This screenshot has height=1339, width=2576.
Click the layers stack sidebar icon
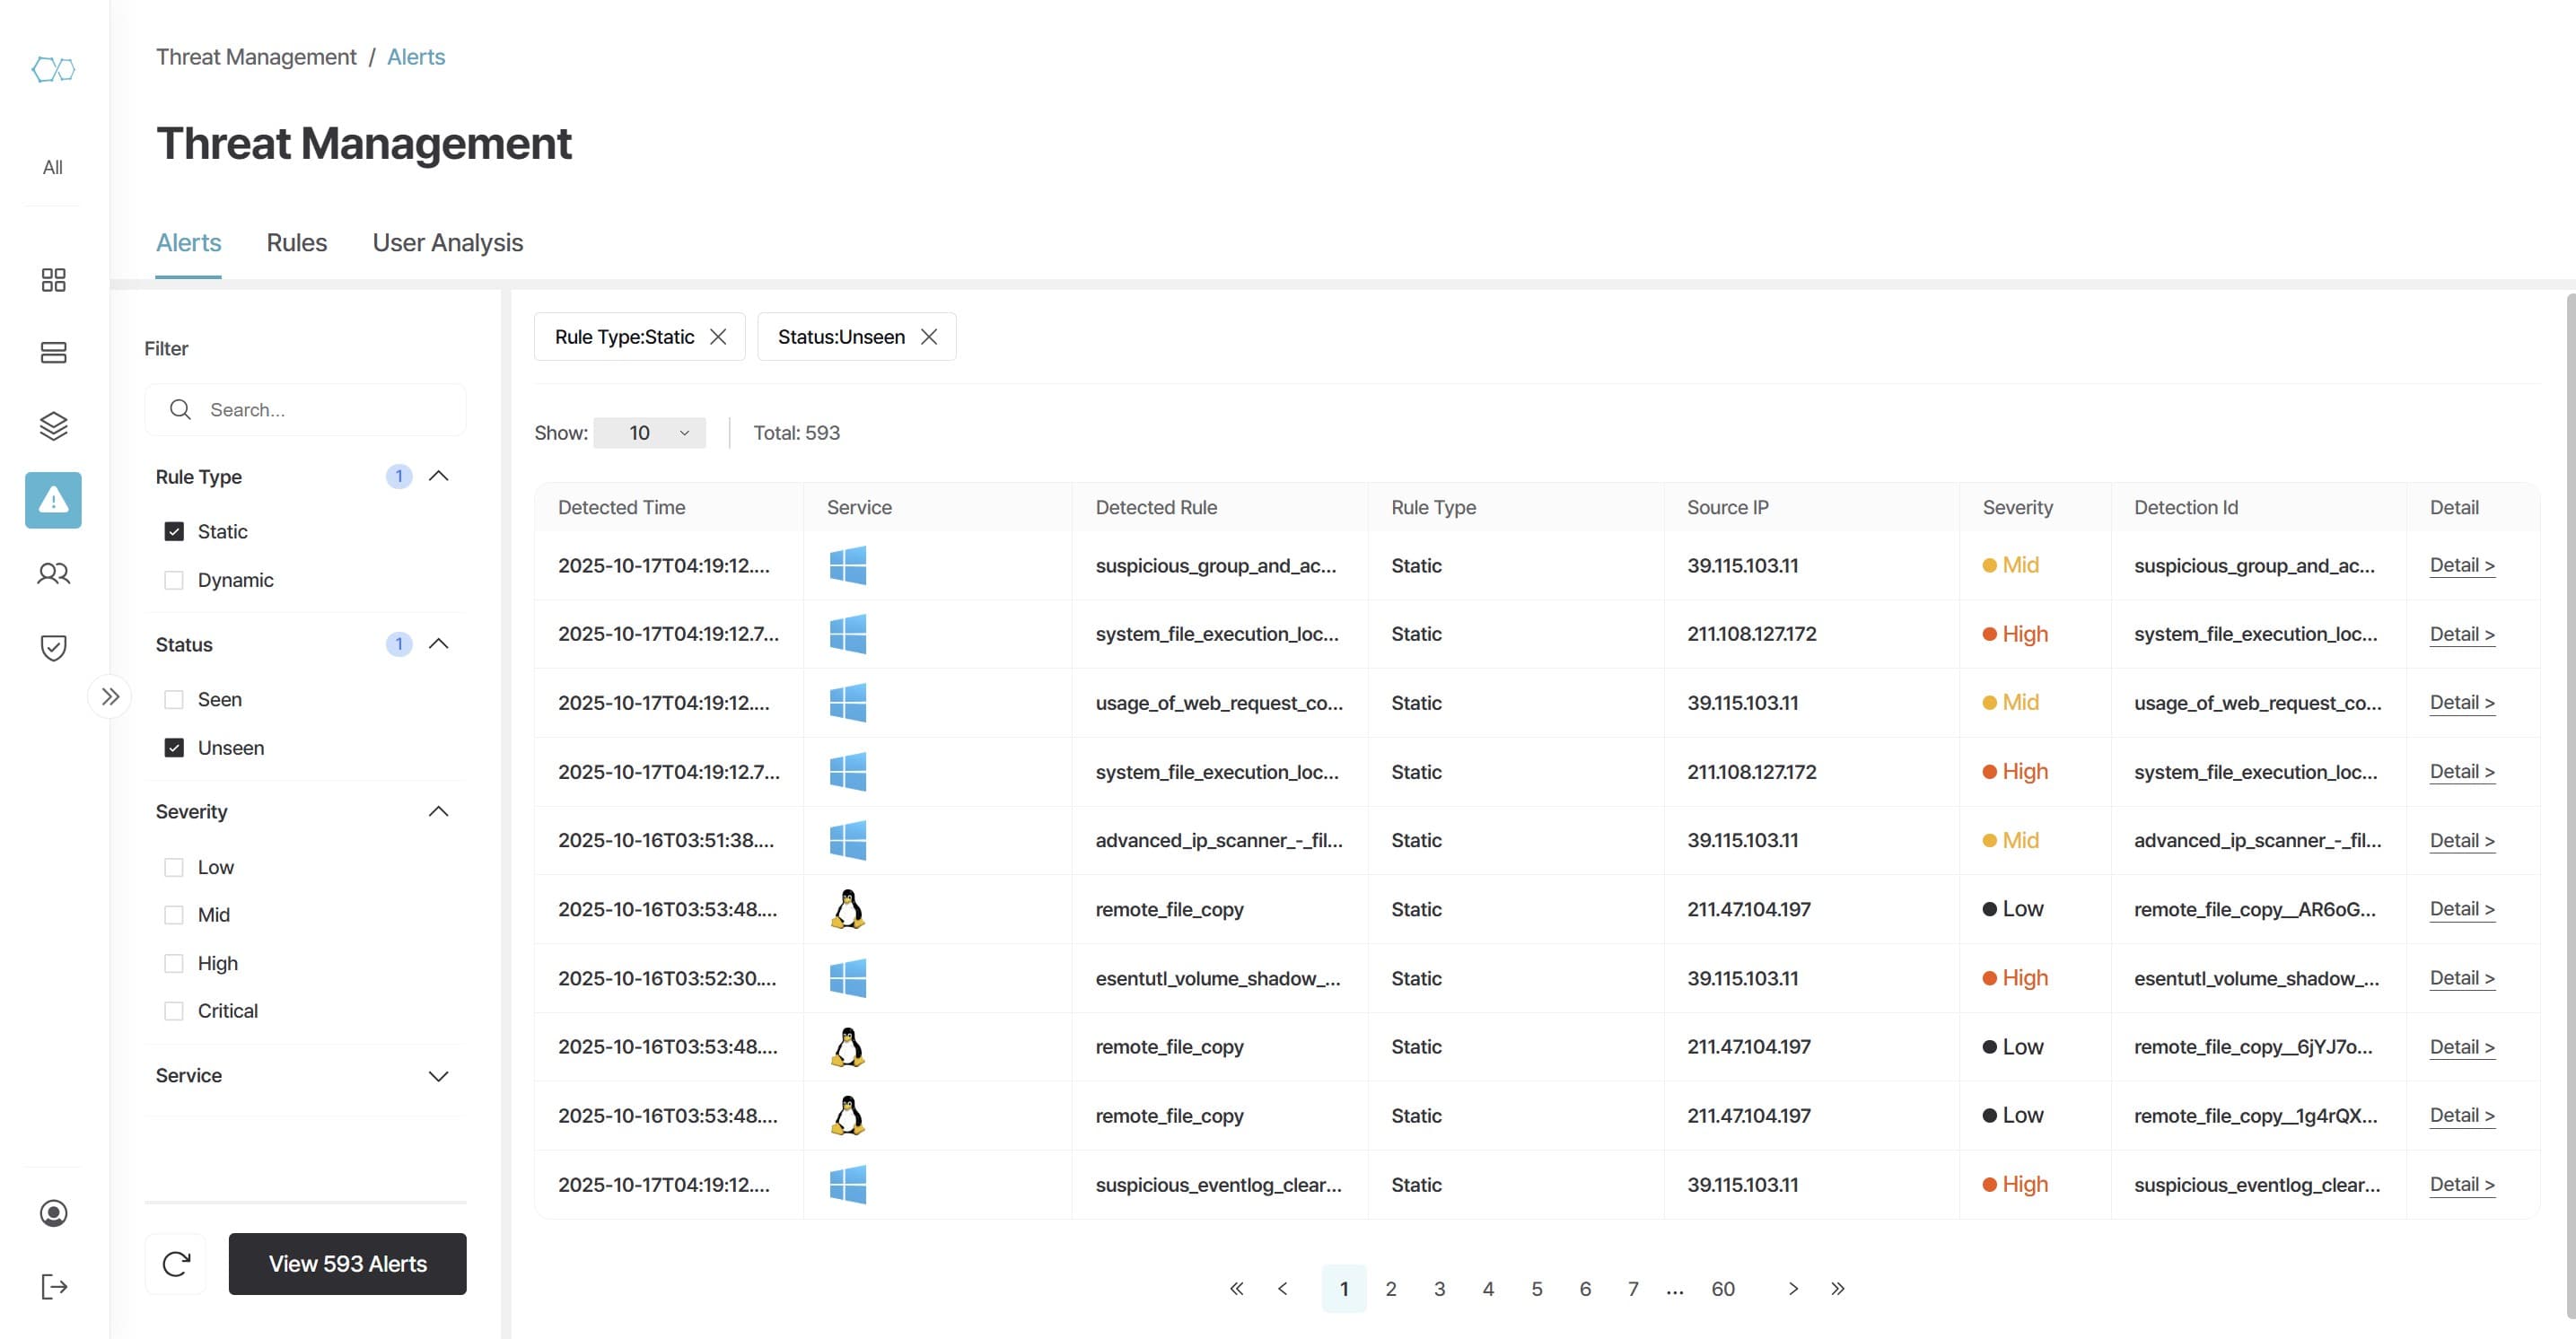click(x=53, y=426)
